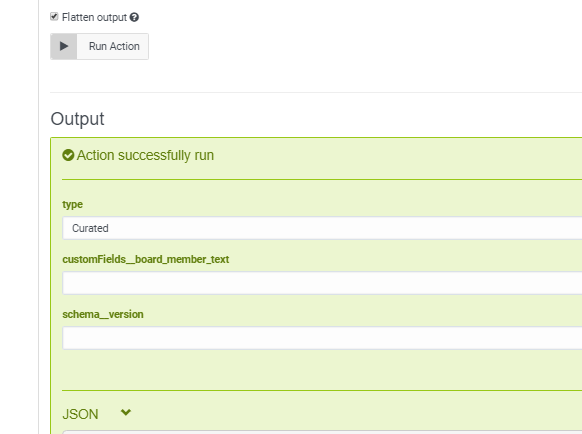Viewport: 582px width, 434px height.
Task: Expand the JSON section chevron
Action: tap(126, 412)
